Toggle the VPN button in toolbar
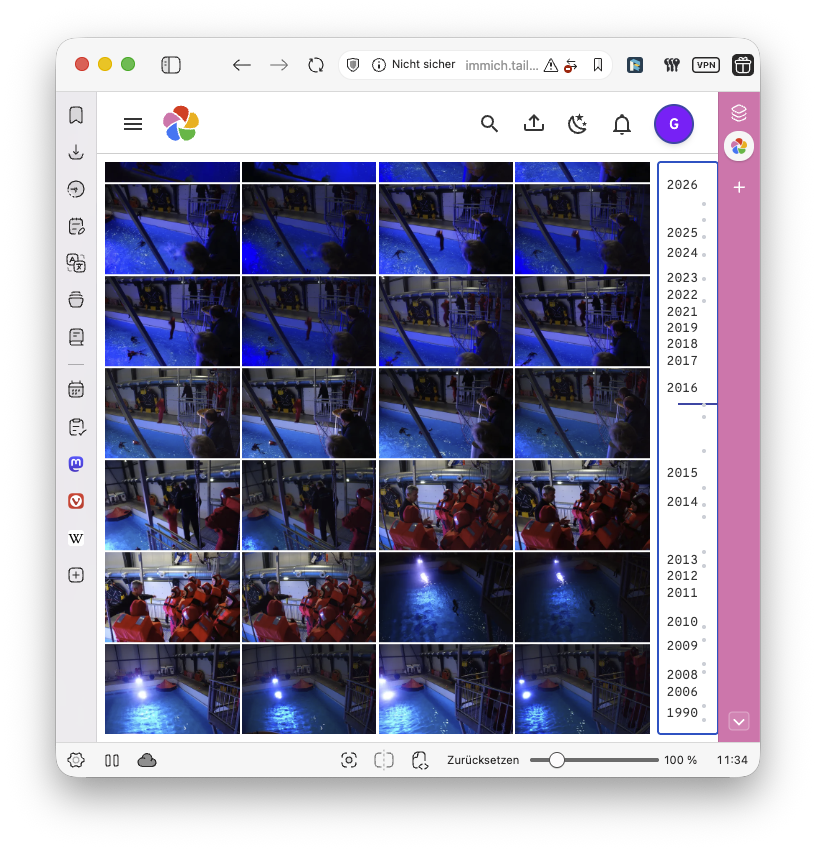Image resolution: width=816 pixels, height=851 pixels. point(706,65)
